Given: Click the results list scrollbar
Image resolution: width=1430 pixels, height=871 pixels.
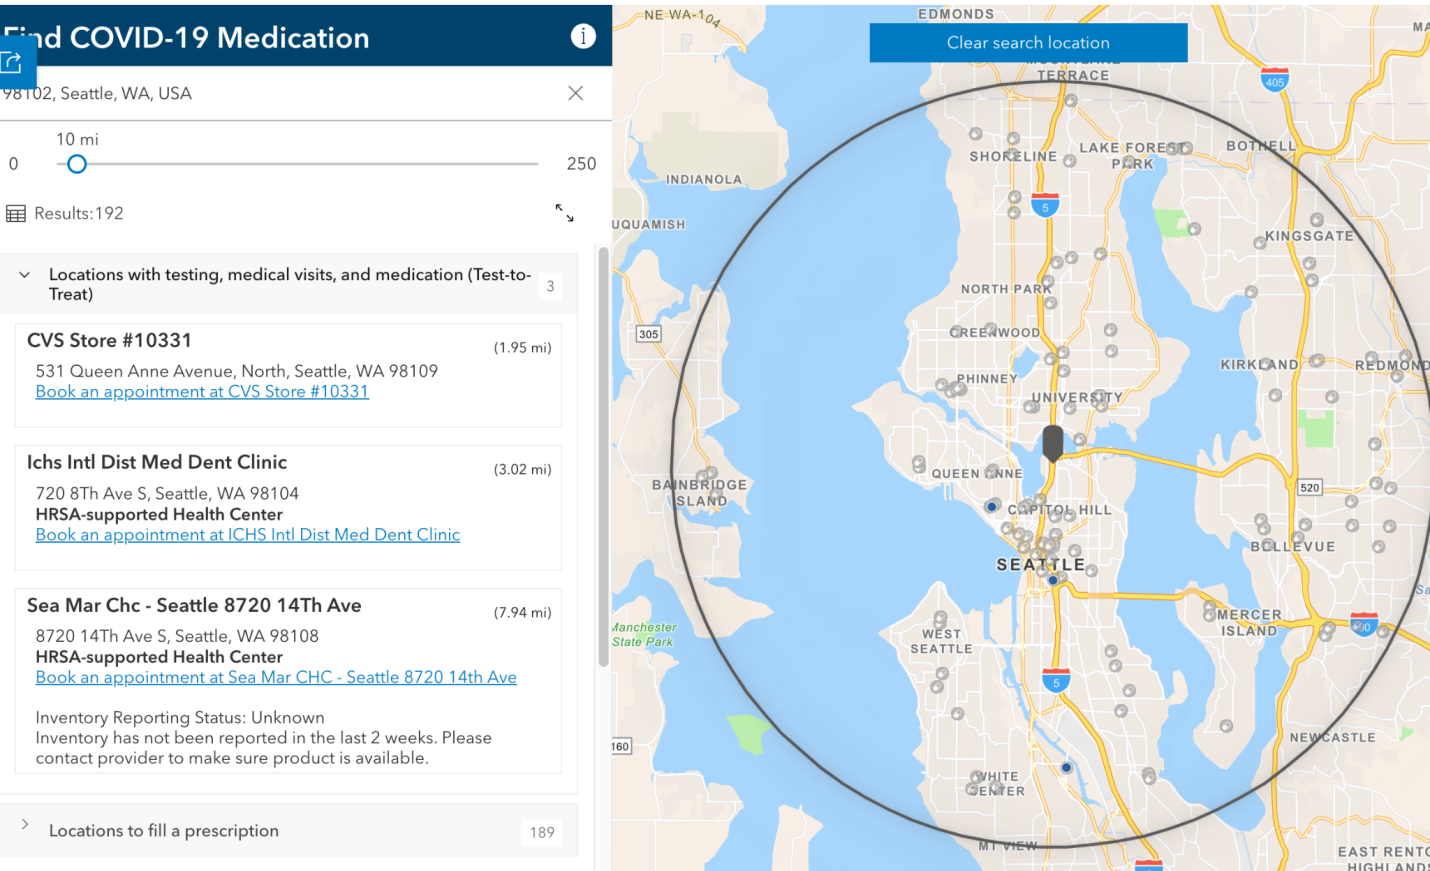Looking at the screenshot, I should (603, 455).
